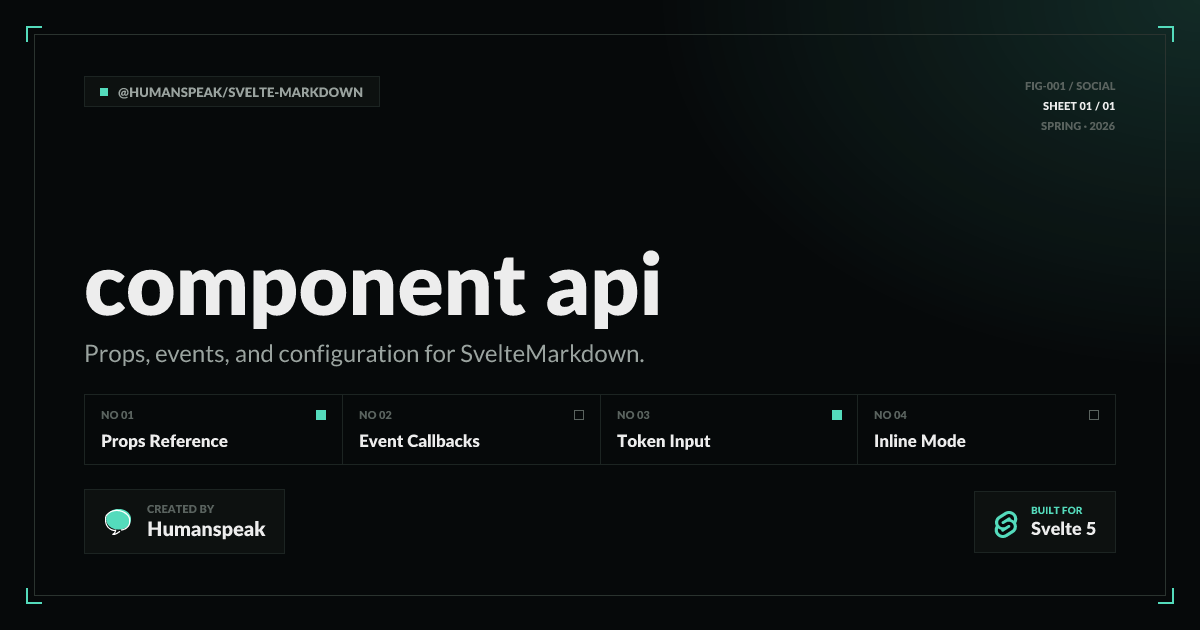
Task: Click the @HUMANSPEAK/SVELTE-MARKDOWN package badge
Action: (x=232, y=92)
